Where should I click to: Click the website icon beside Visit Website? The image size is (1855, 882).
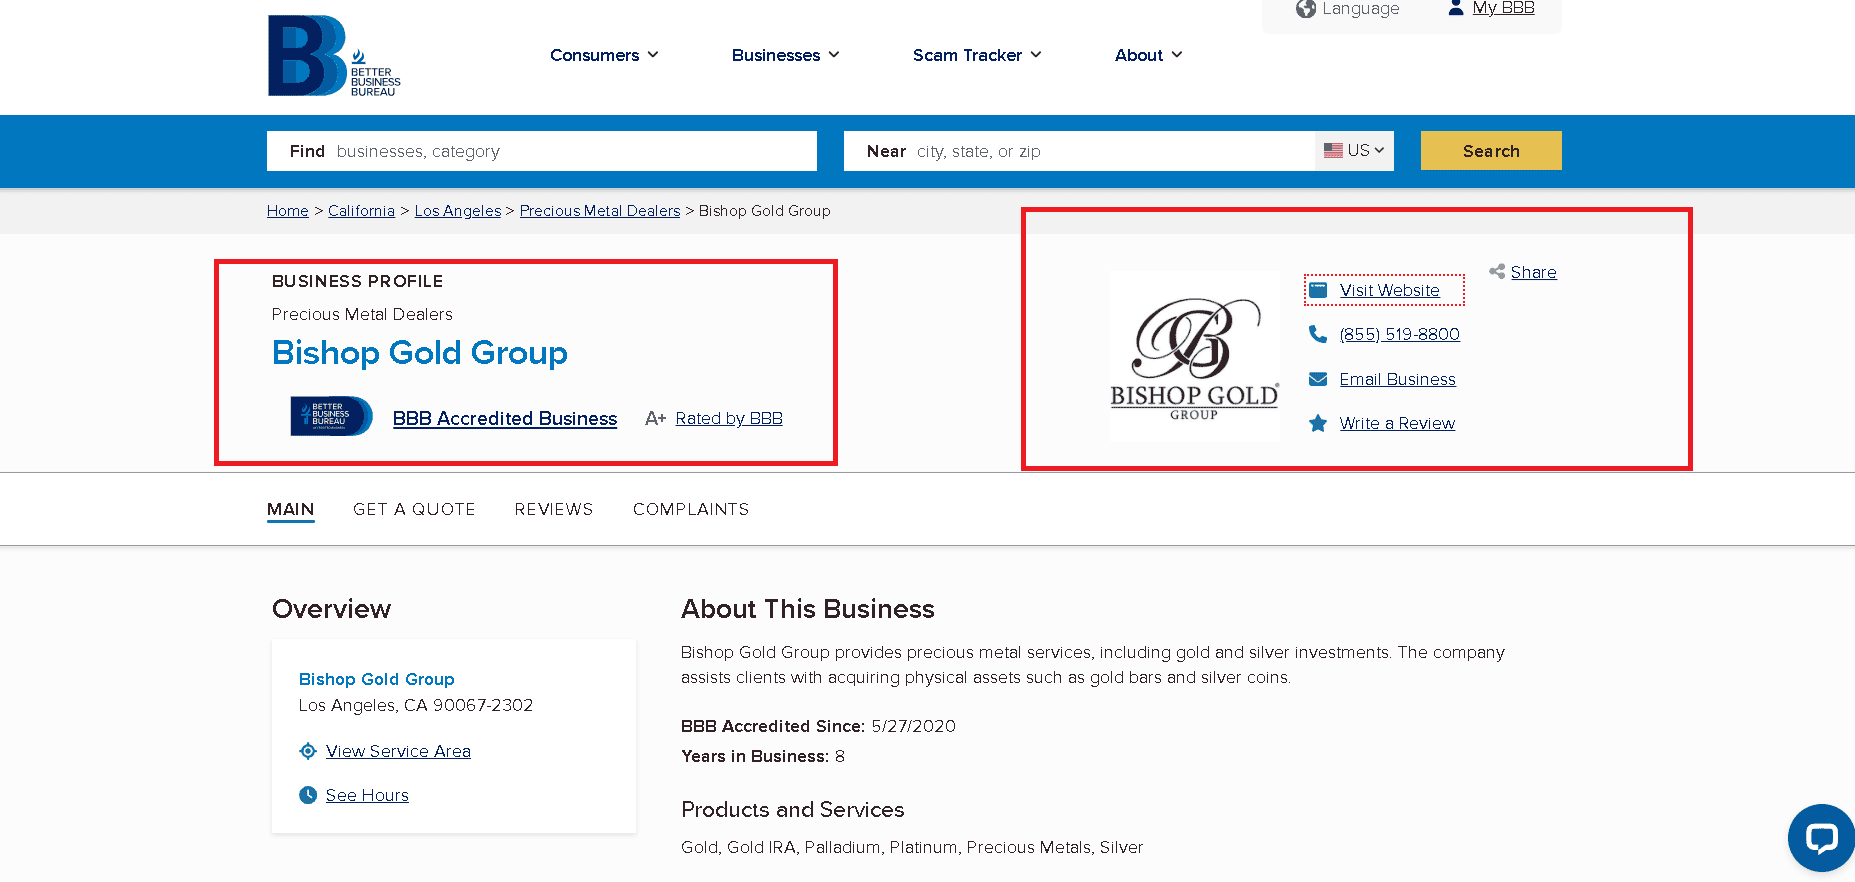(1318, 290)
